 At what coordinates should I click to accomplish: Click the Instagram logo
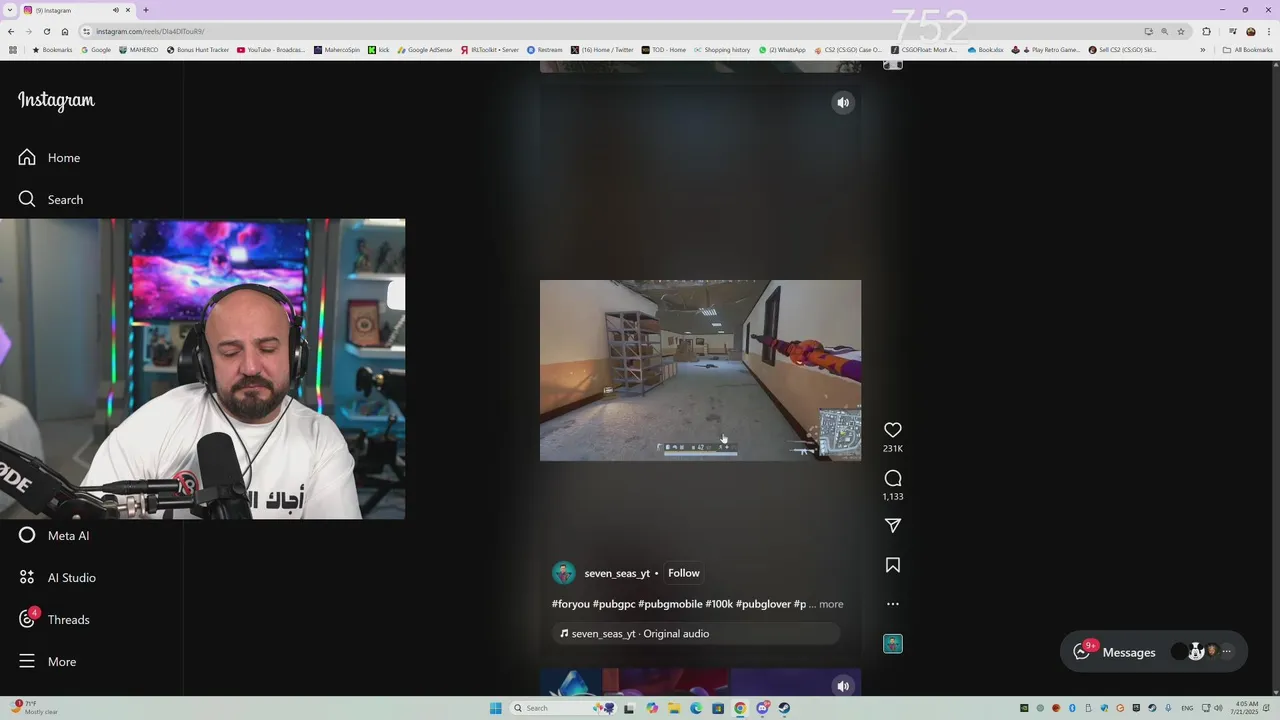coord(56,101)
